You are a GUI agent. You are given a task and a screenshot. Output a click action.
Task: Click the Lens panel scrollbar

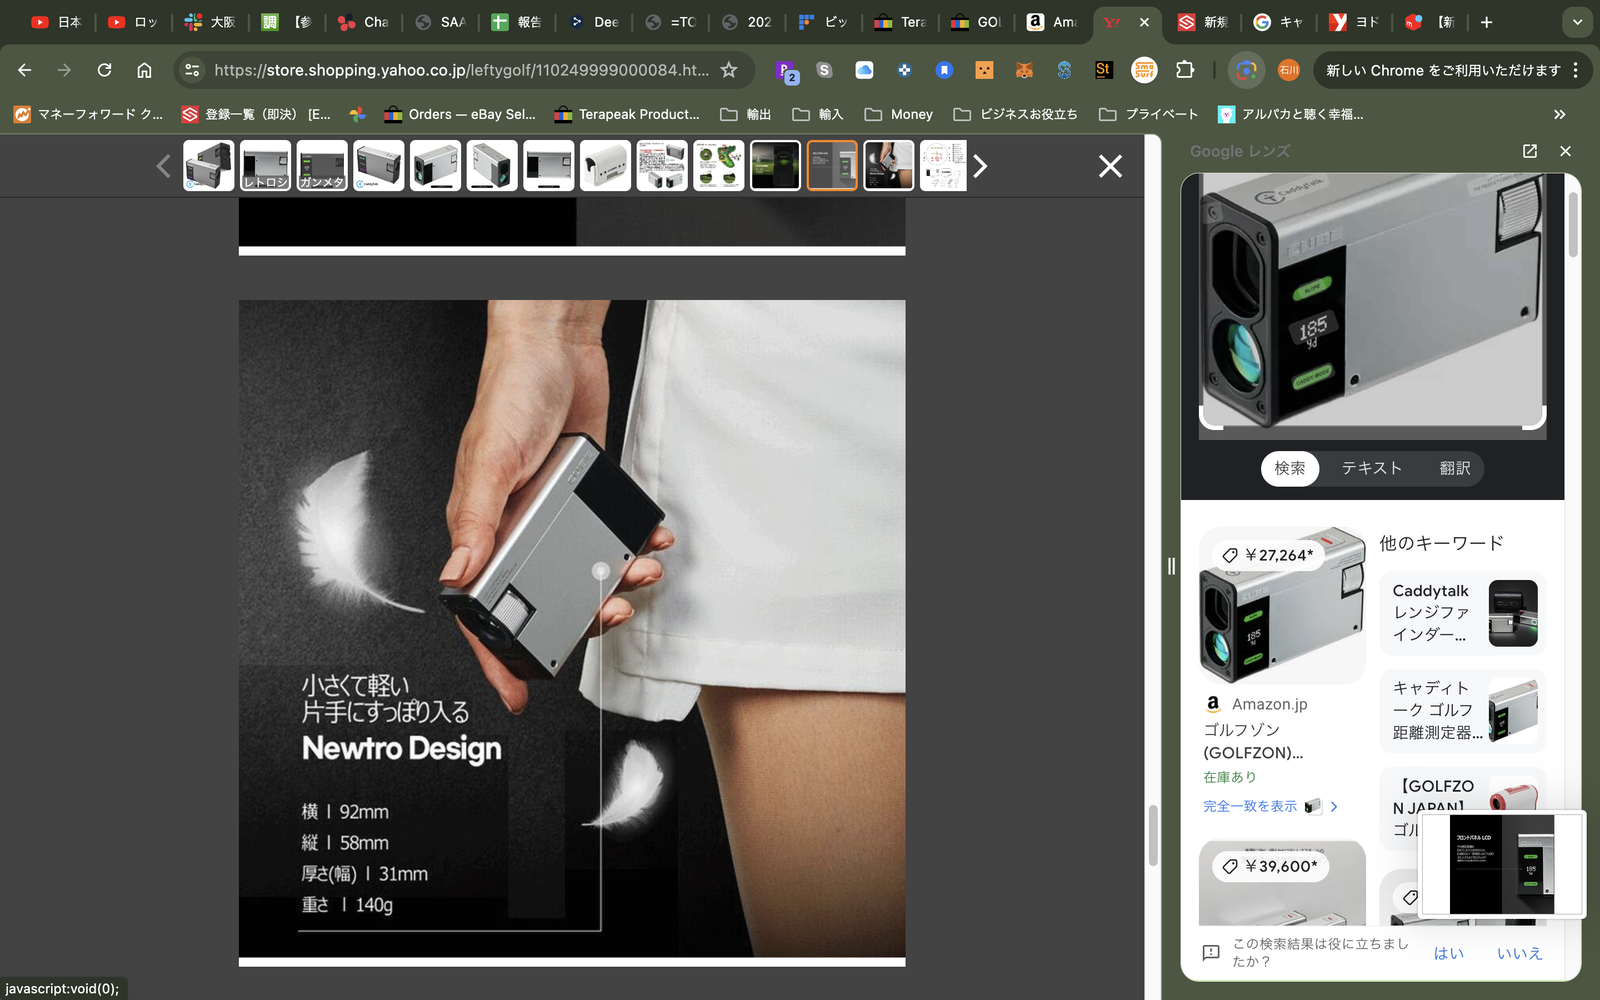pyautogui.click(x=1573, y=225)
